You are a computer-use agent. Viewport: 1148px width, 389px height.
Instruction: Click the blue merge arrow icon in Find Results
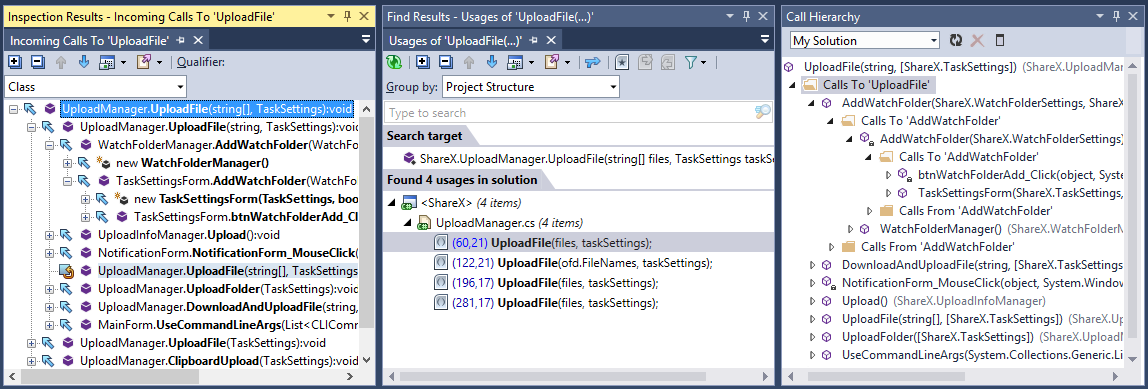[592, 62]
